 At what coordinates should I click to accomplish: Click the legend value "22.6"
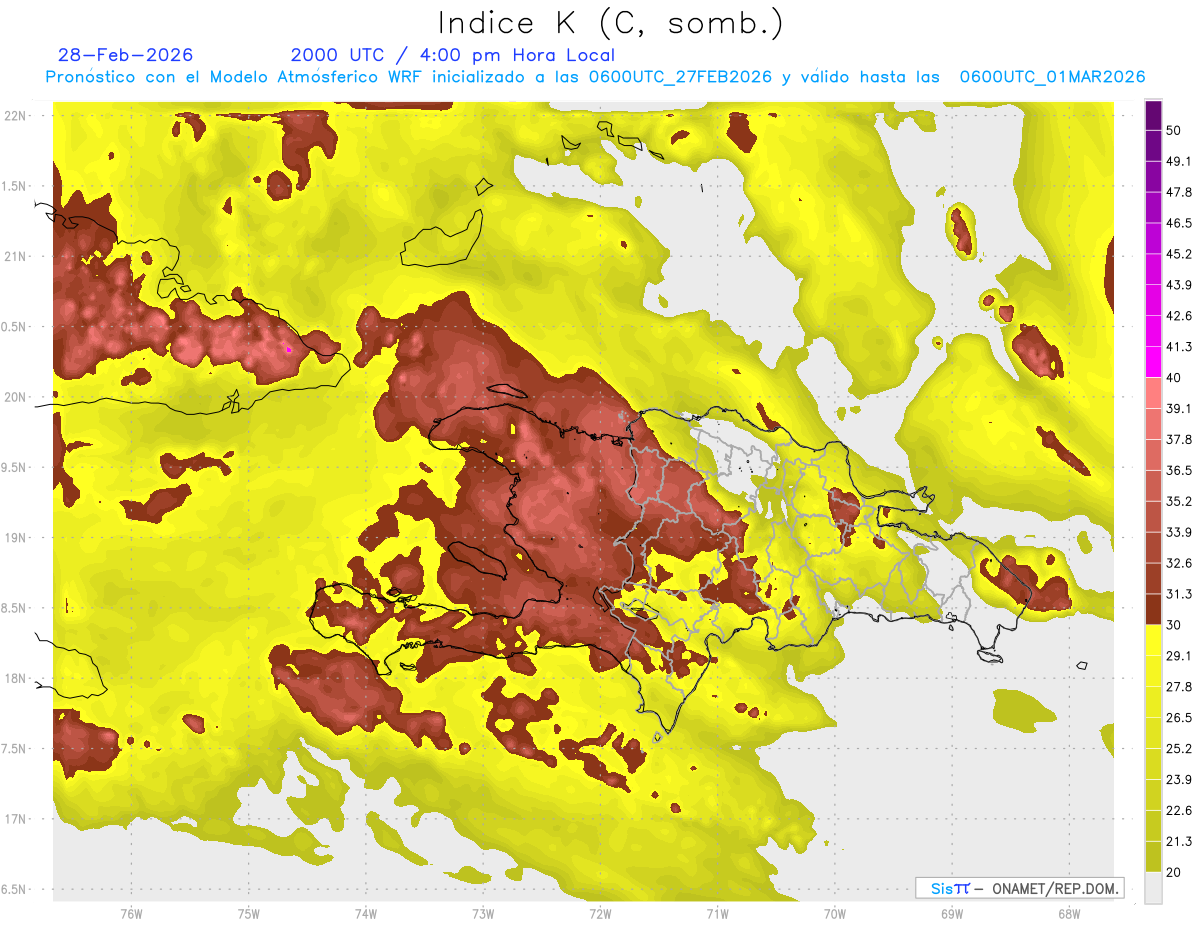coord(1178,811)
